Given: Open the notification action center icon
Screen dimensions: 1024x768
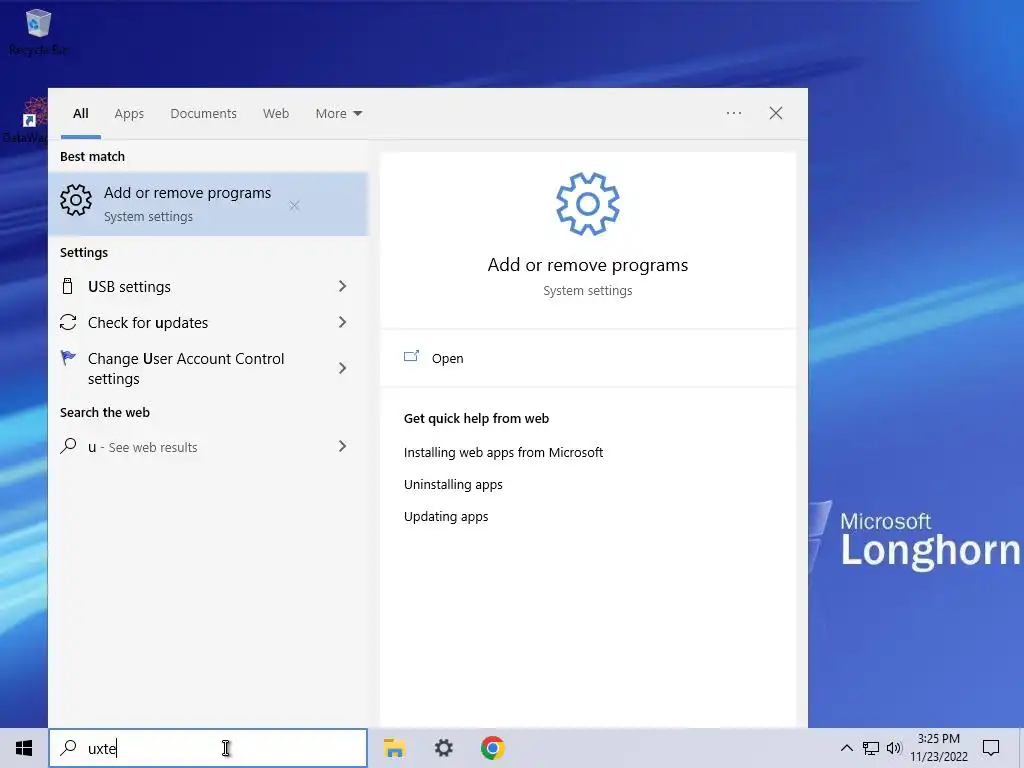Looking at the screenshot, I should click(x=991, y=748).
